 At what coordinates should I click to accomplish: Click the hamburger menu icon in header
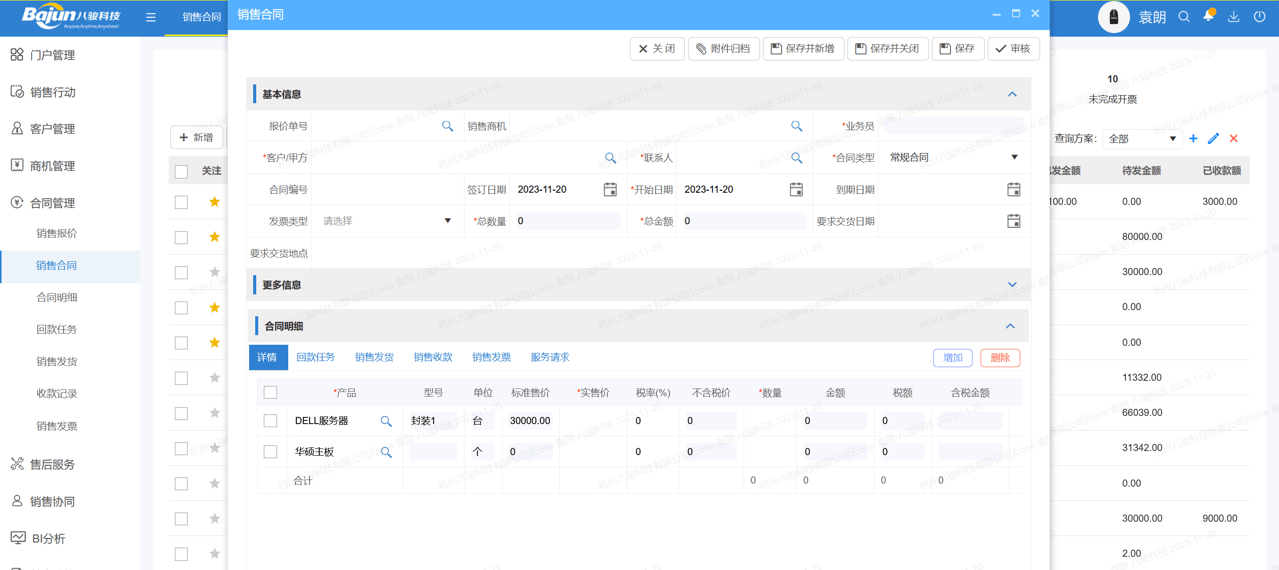151,17
